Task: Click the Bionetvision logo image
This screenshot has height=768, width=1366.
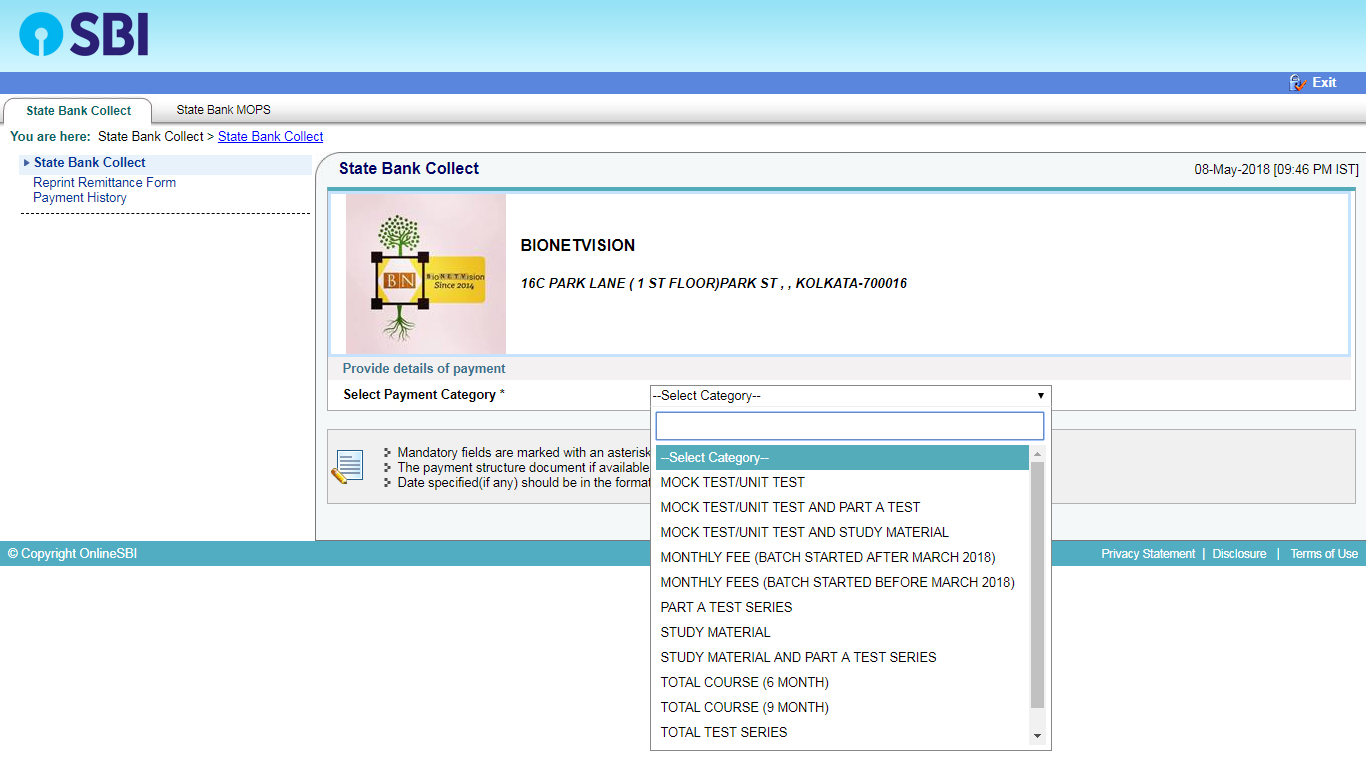Action: (x=426, y=273)
